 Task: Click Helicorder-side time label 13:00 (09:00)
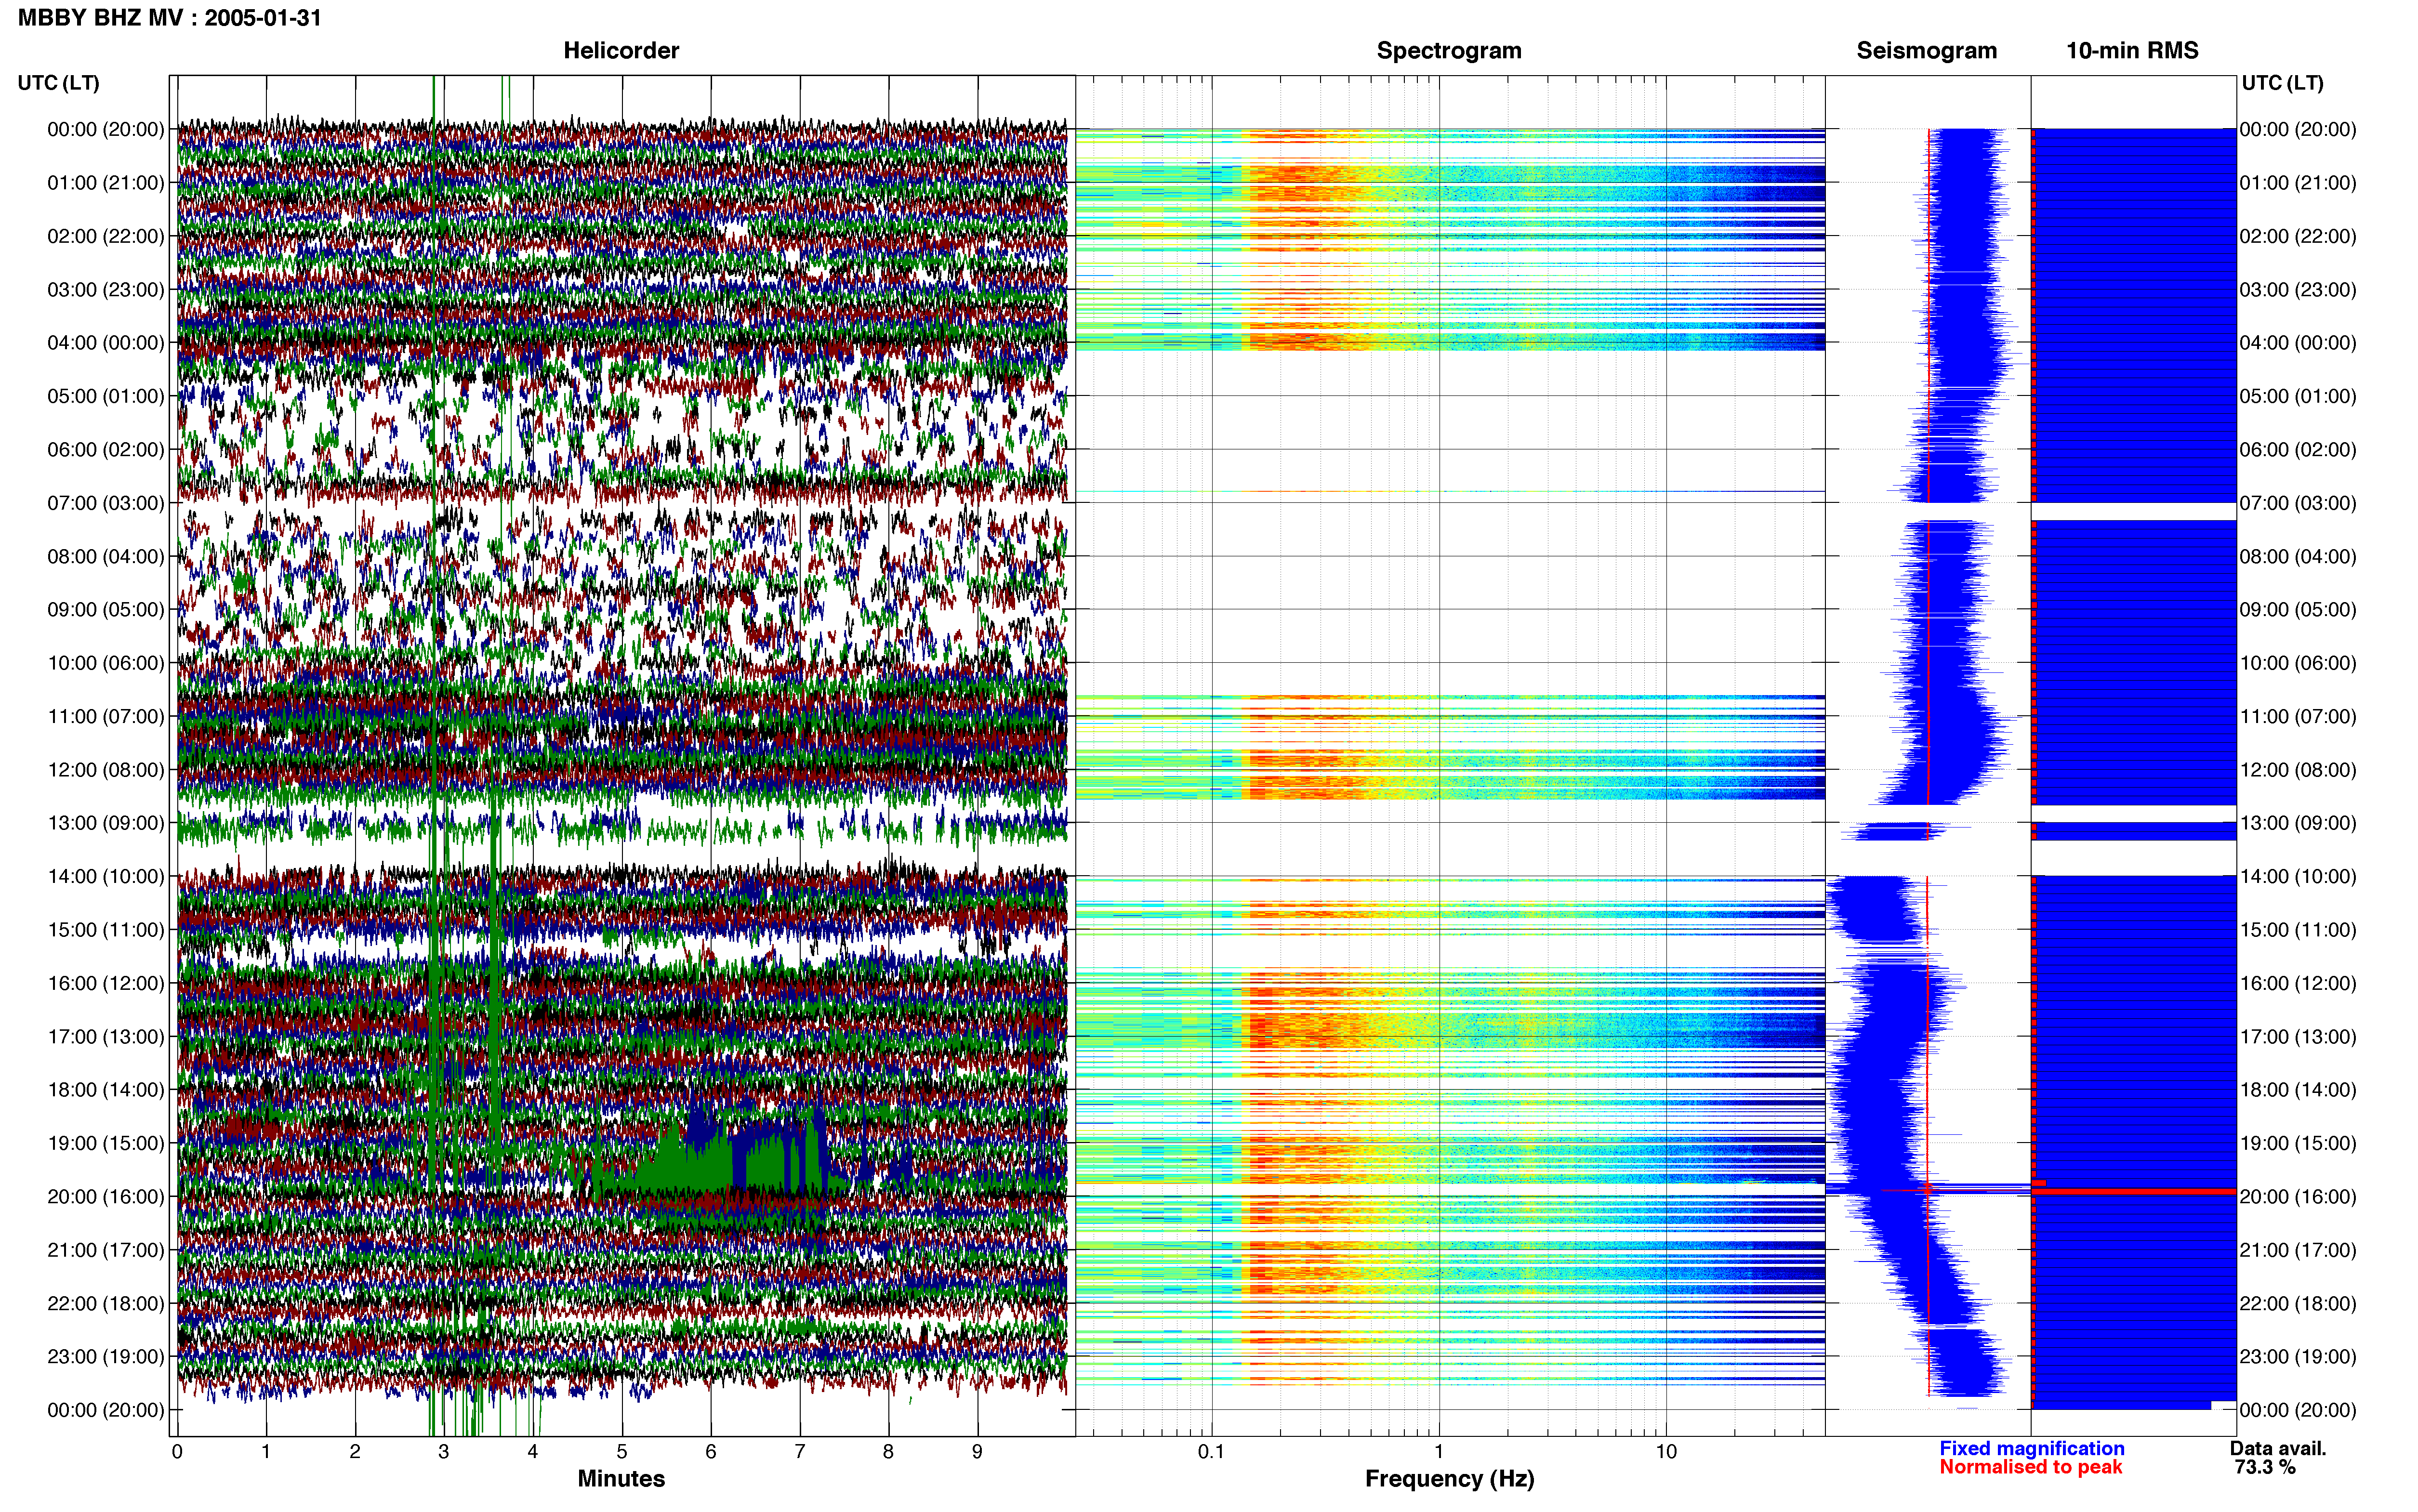(x=106, y=823)
